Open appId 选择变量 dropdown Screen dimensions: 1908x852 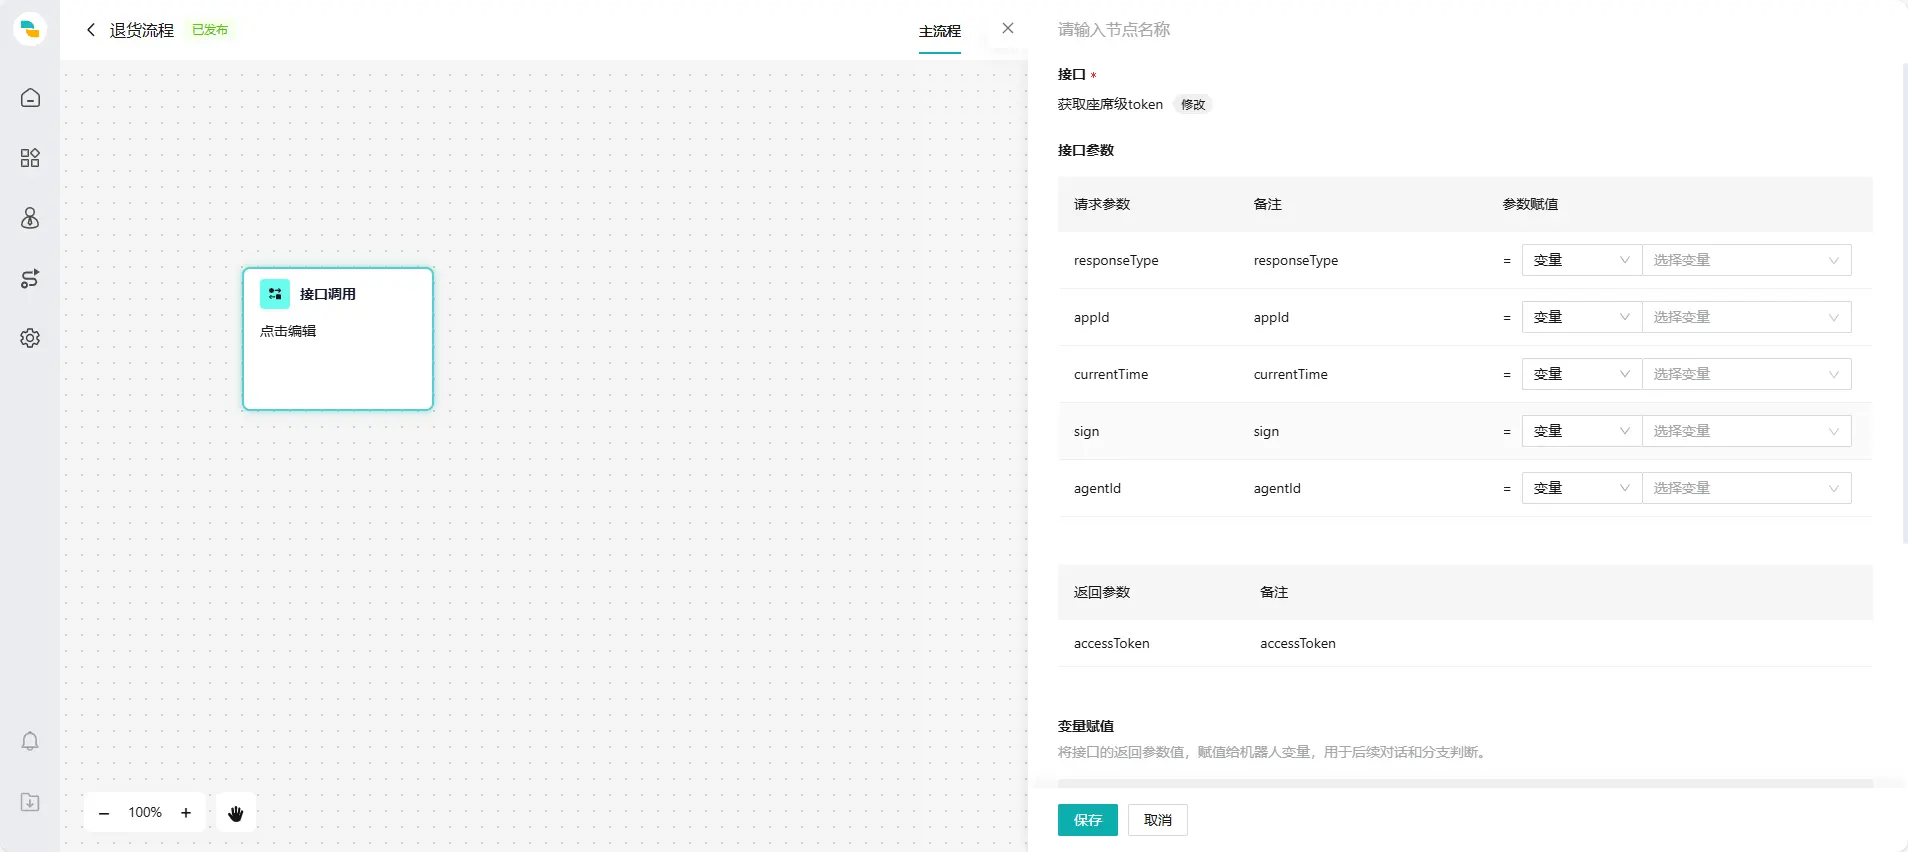coord(1746,317)
